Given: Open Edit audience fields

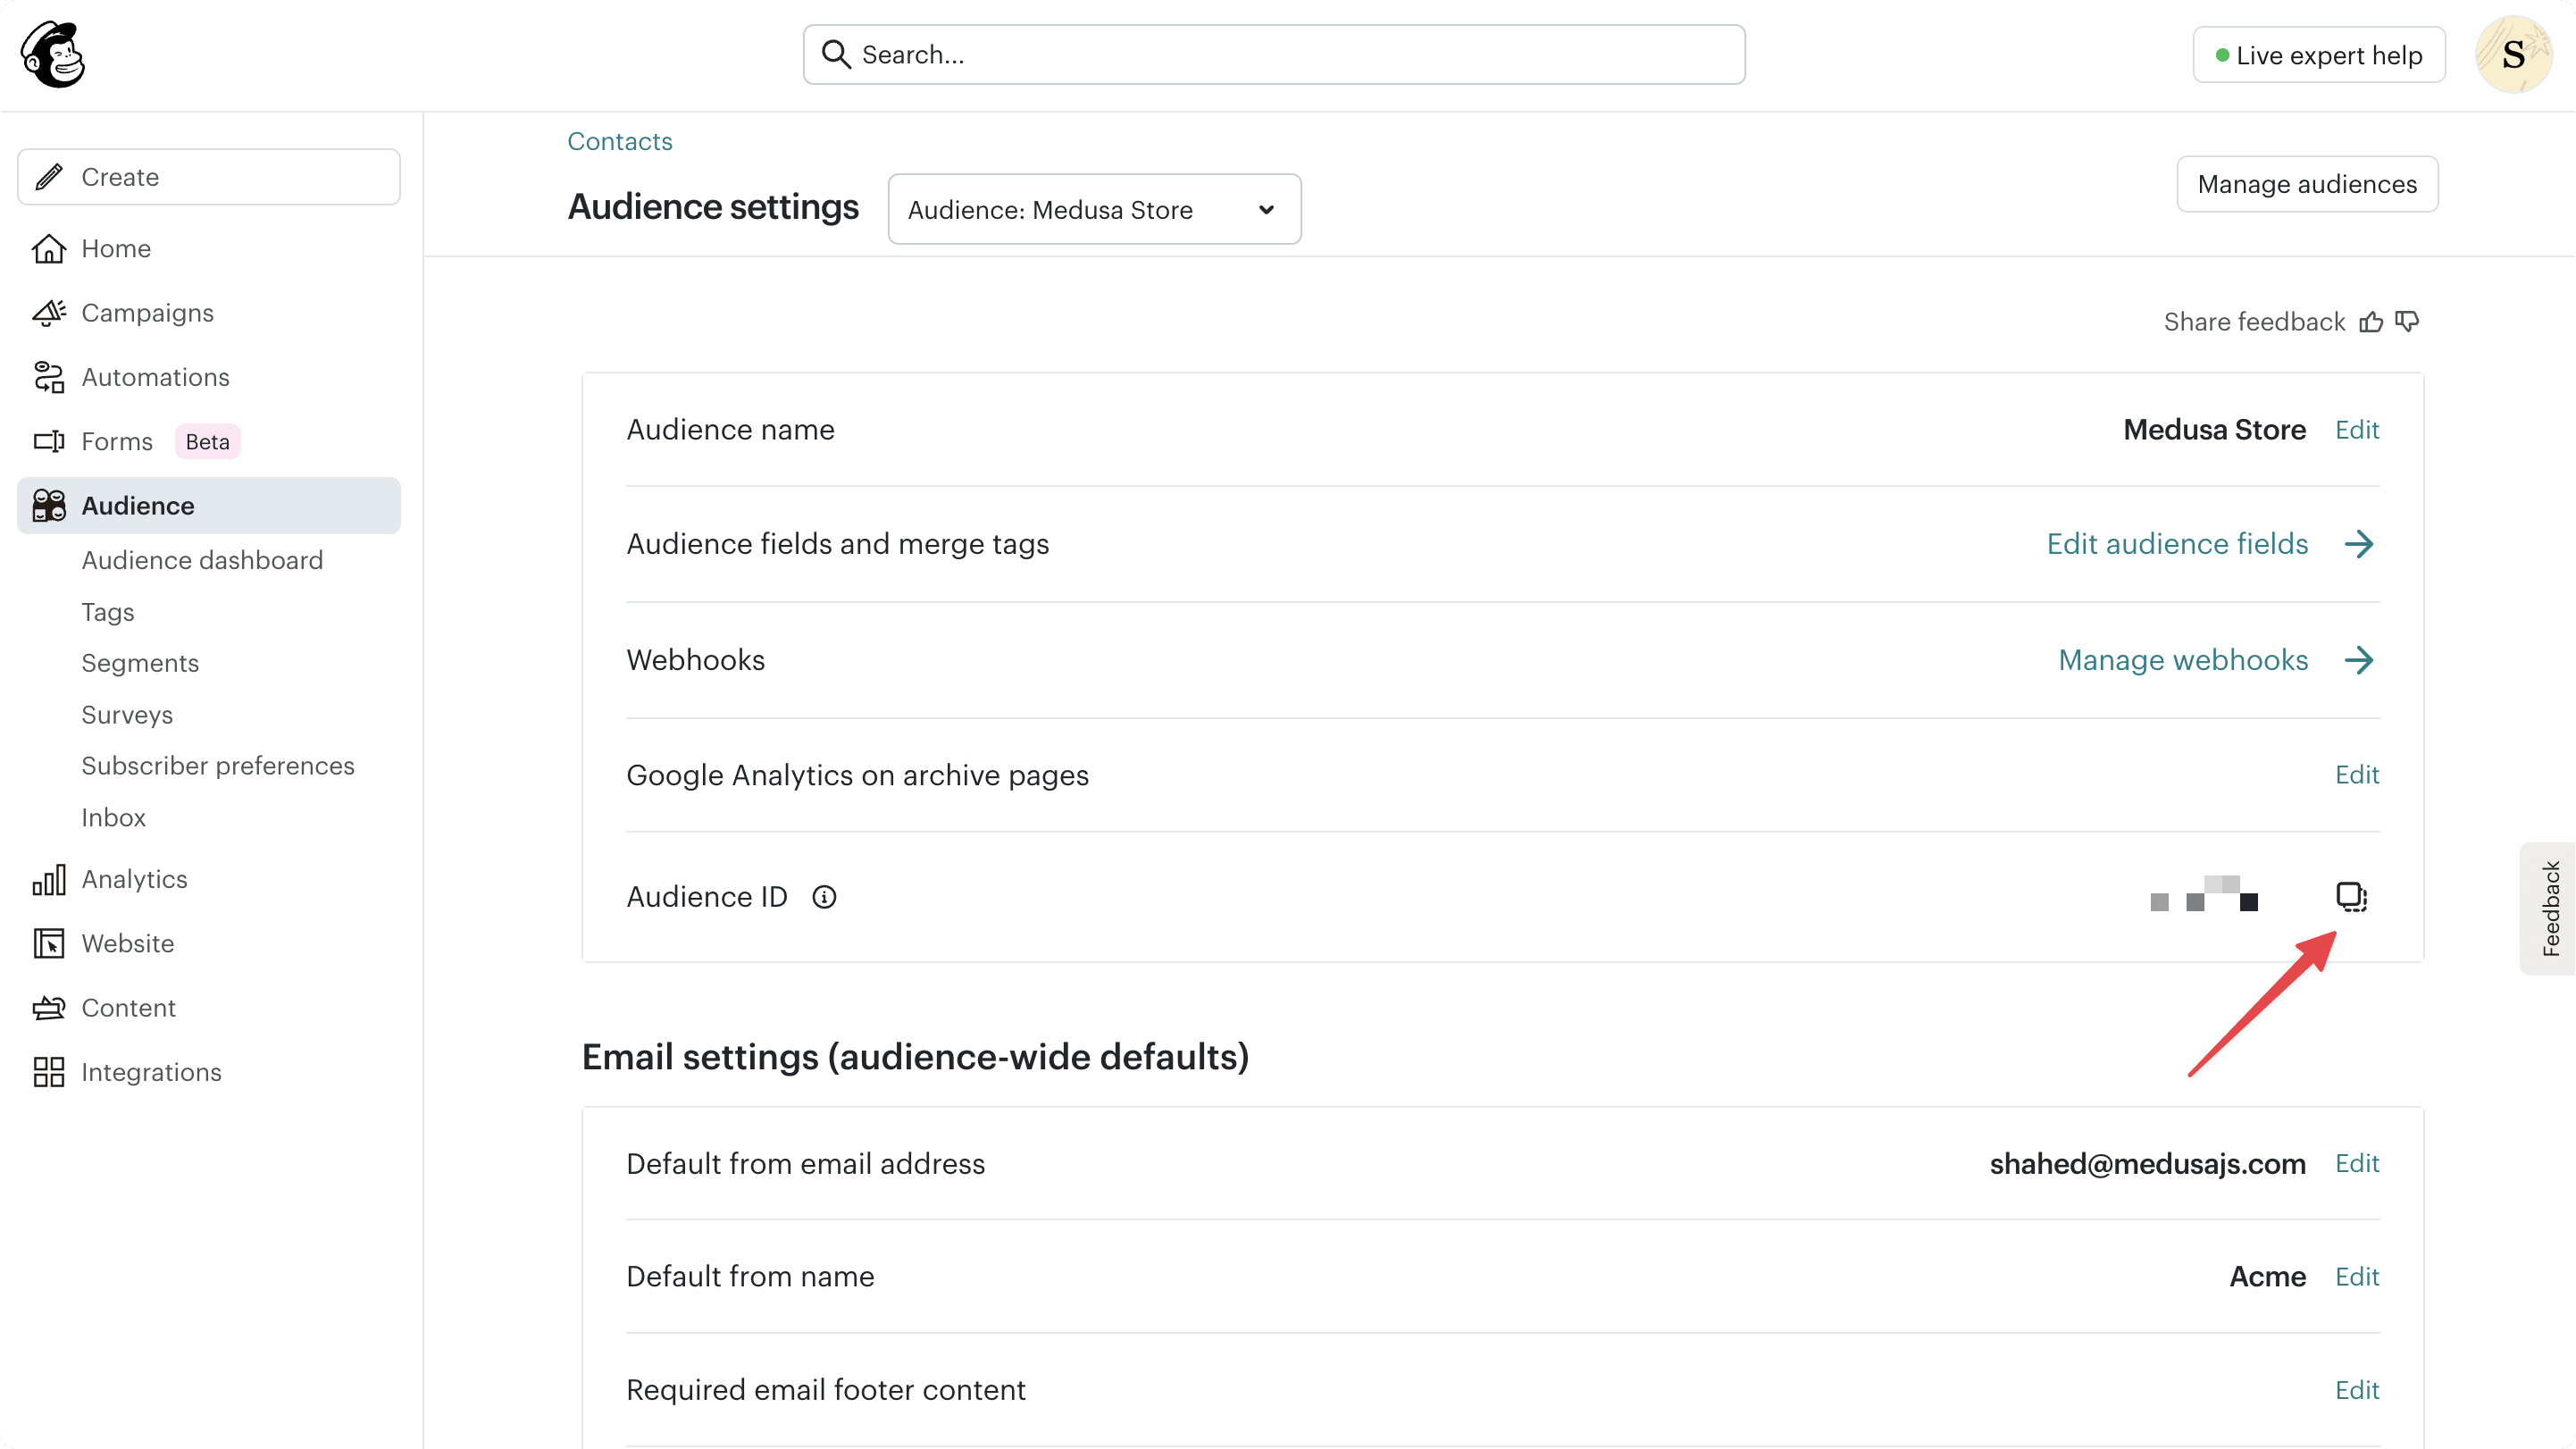Looking at the screenshot, I should click(2176, 543).
